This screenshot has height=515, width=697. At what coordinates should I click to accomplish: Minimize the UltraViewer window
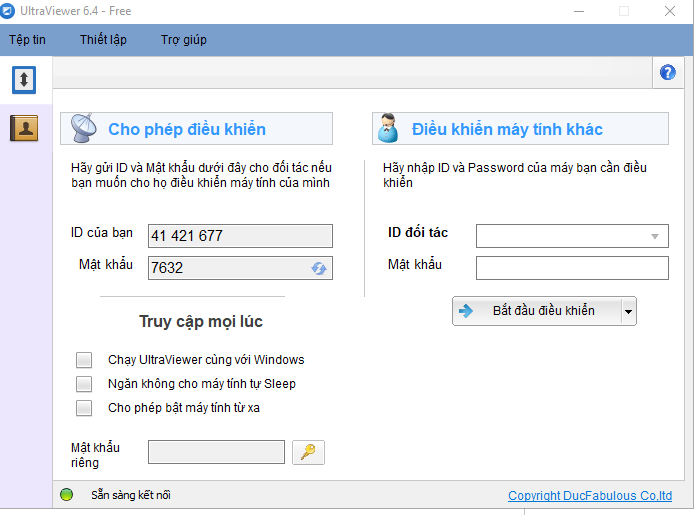pos(579,11)
